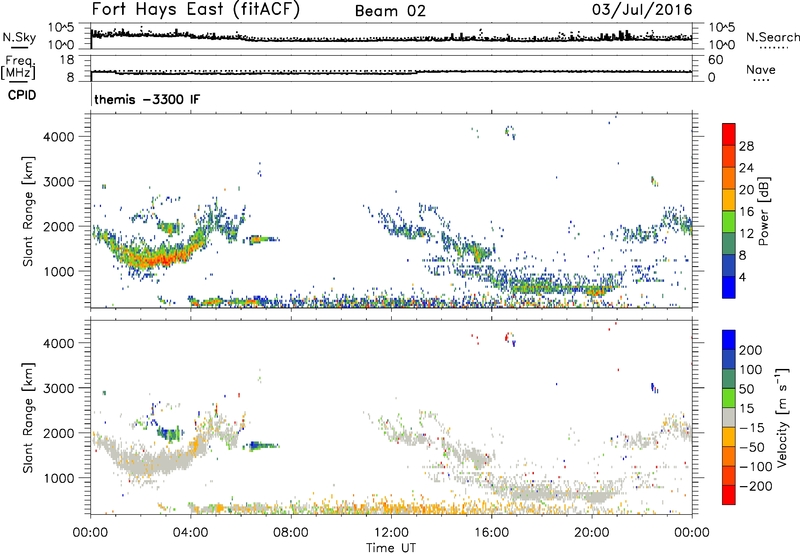Click the '4' power colorbar tick
This screenshot has width=800, height=554.
(742, 277)
